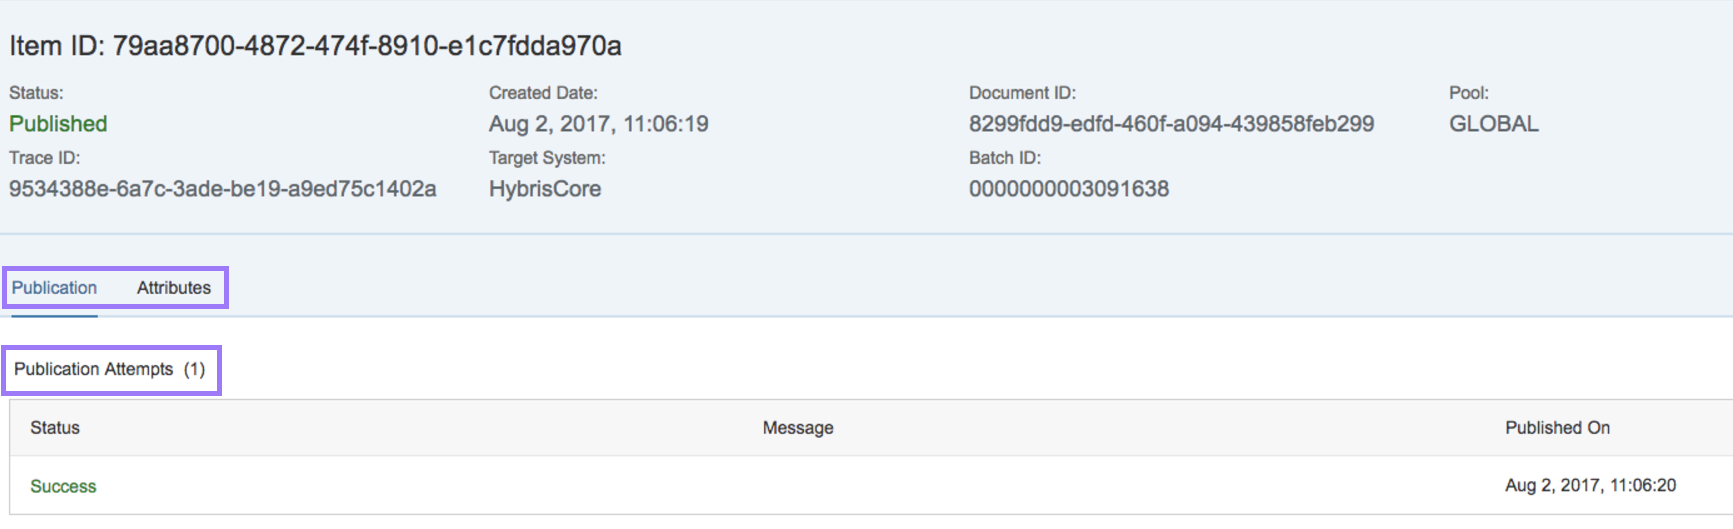The width and height of the screenshot is (1733, 529).
Task: Click the Created Date value Aug 2, 2017
Action: pos(598,124)
